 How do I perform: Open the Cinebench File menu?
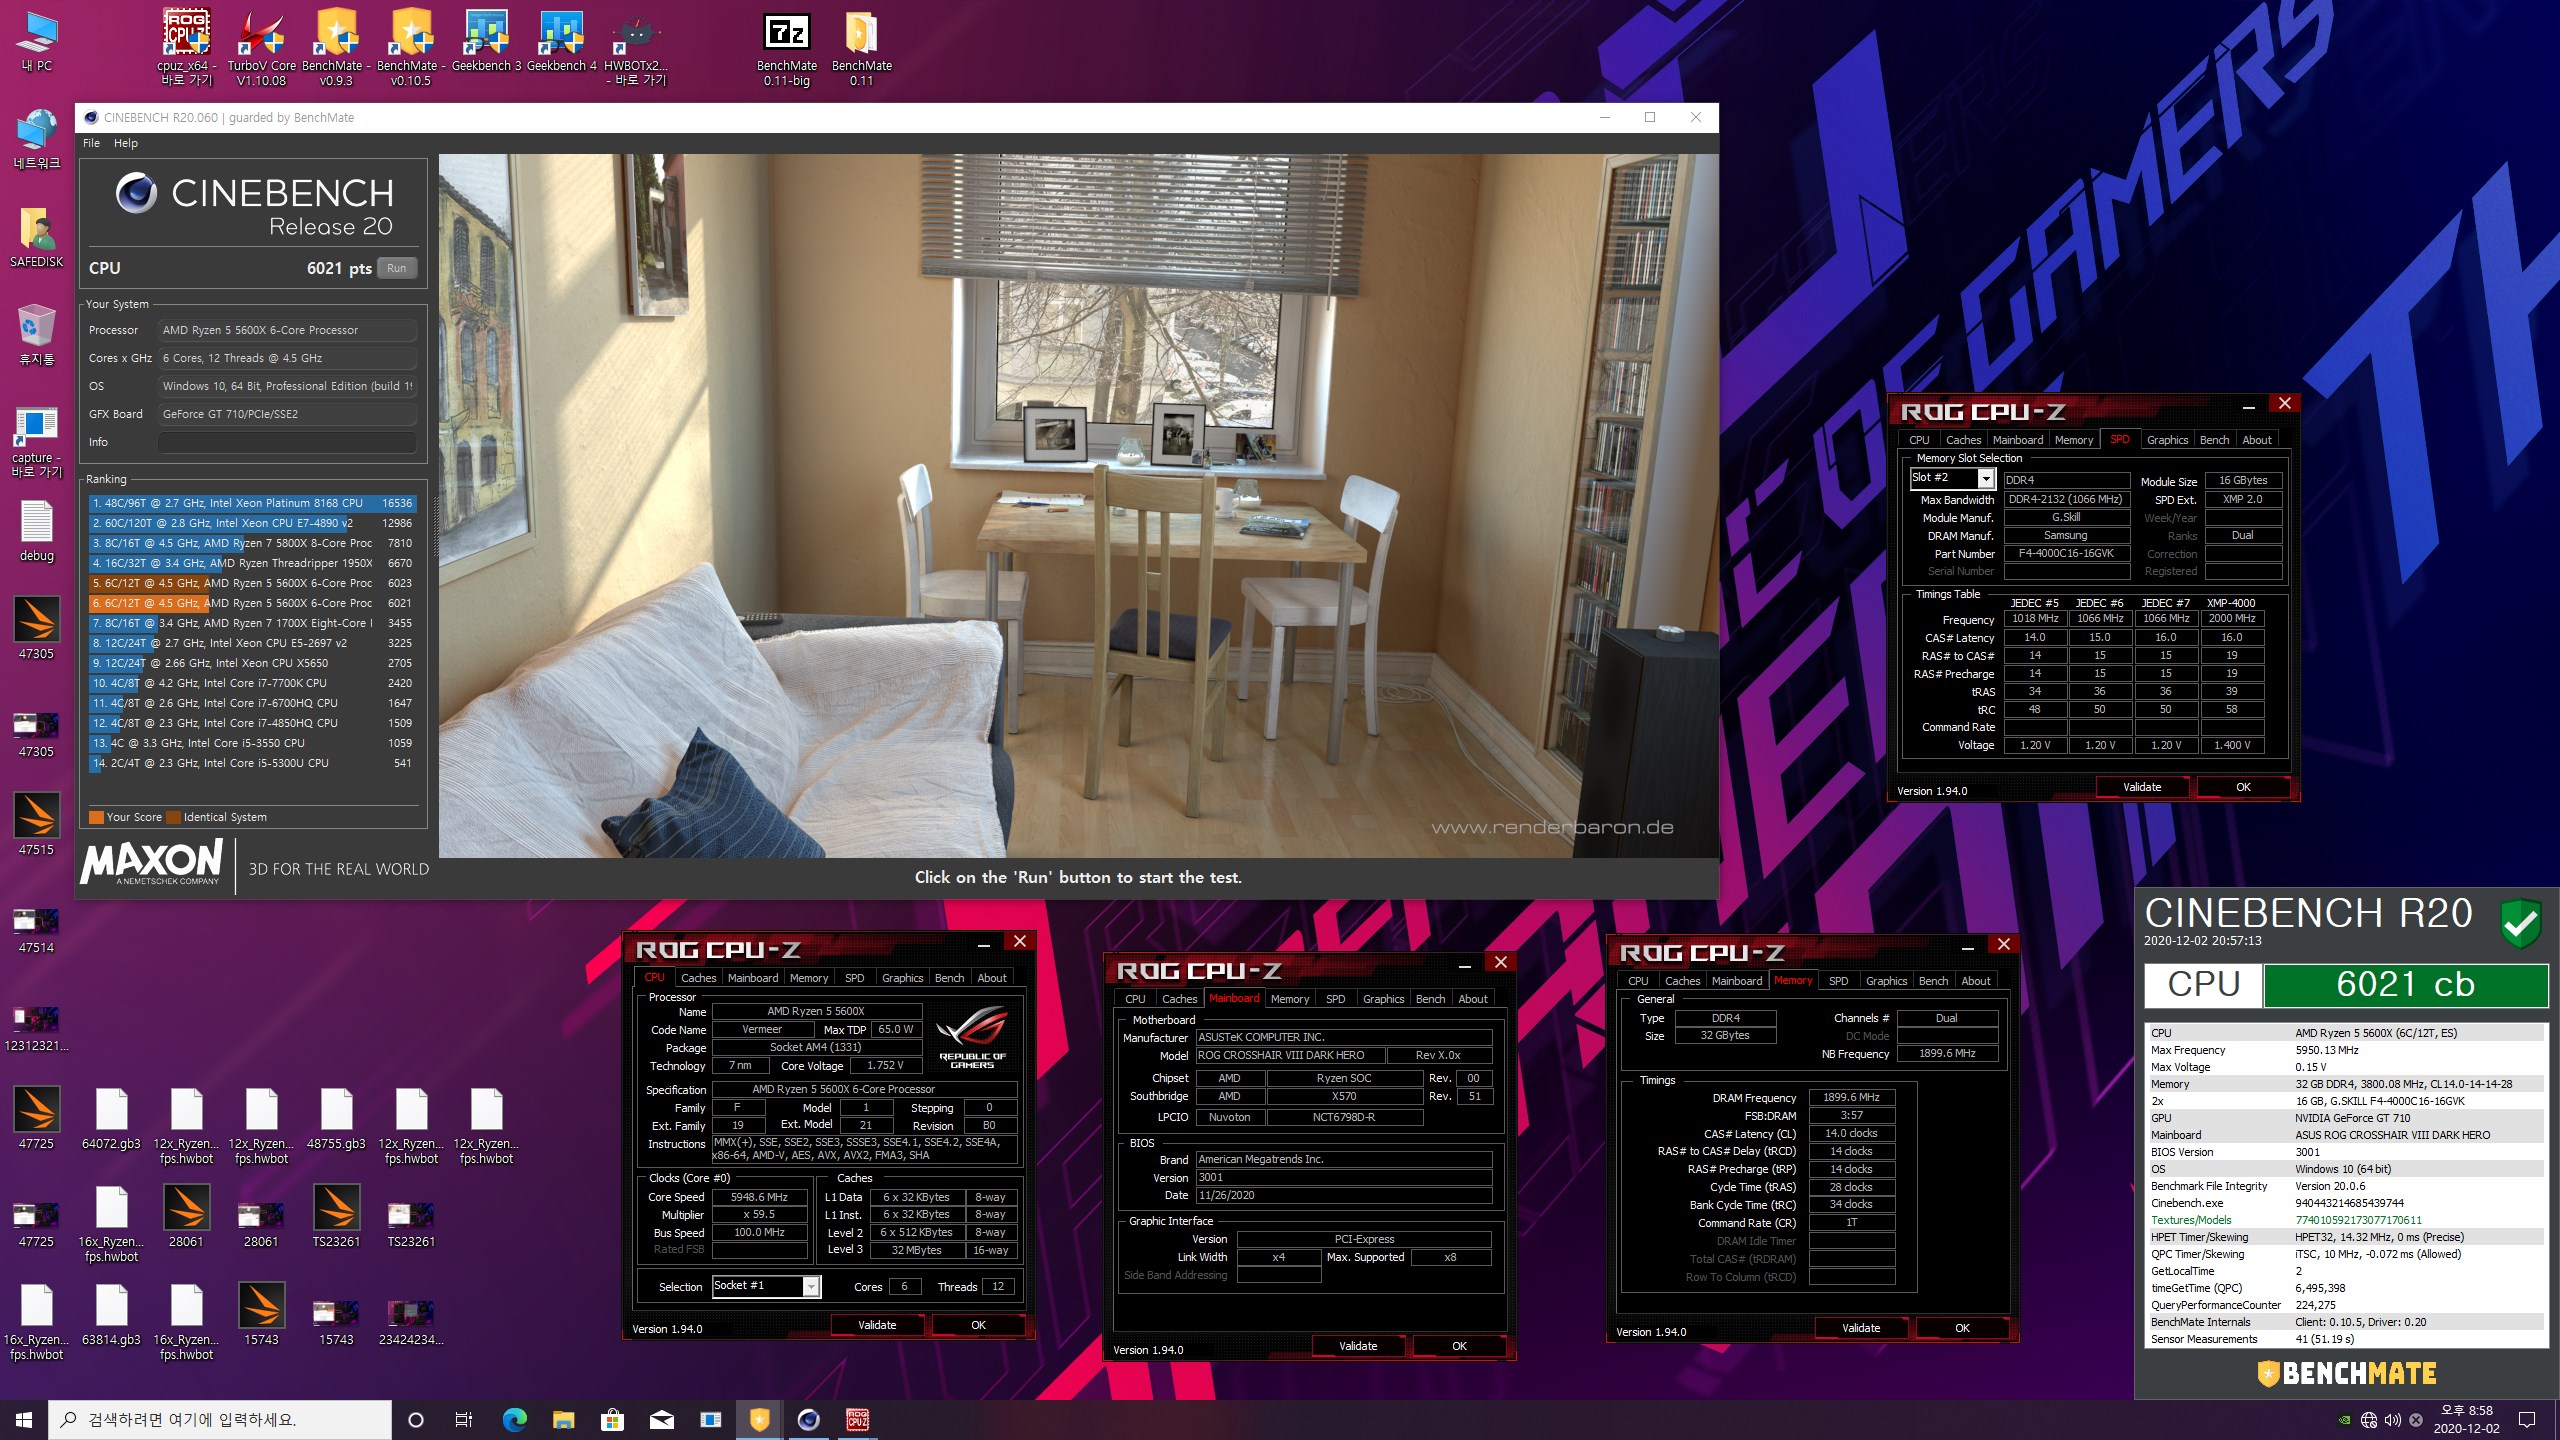(91, 143)
